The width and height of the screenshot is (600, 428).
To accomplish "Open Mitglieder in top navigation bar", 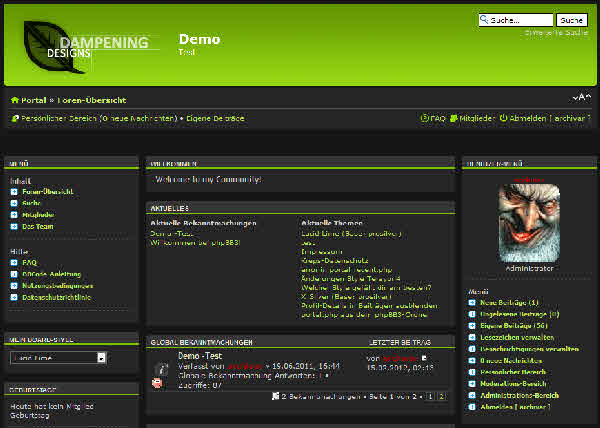I will [x=473, y=118].
